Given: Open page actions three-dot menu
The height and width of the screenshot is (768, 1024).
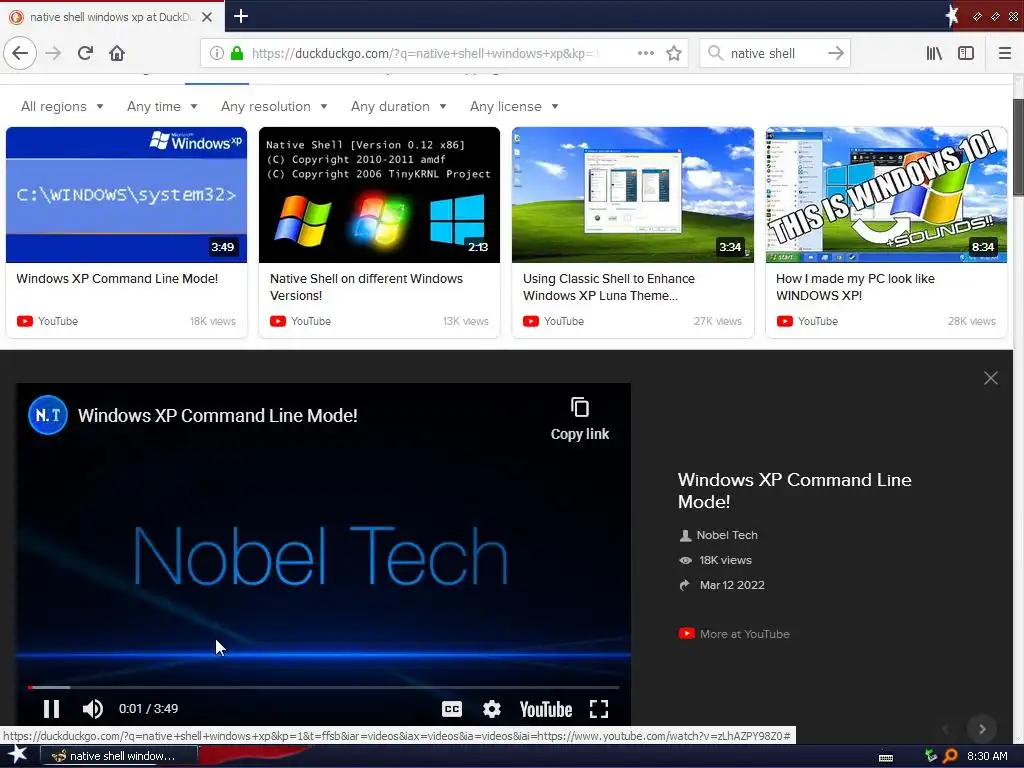Looking at the screenshot, I should pyautogui.click(x=646, y=53).
